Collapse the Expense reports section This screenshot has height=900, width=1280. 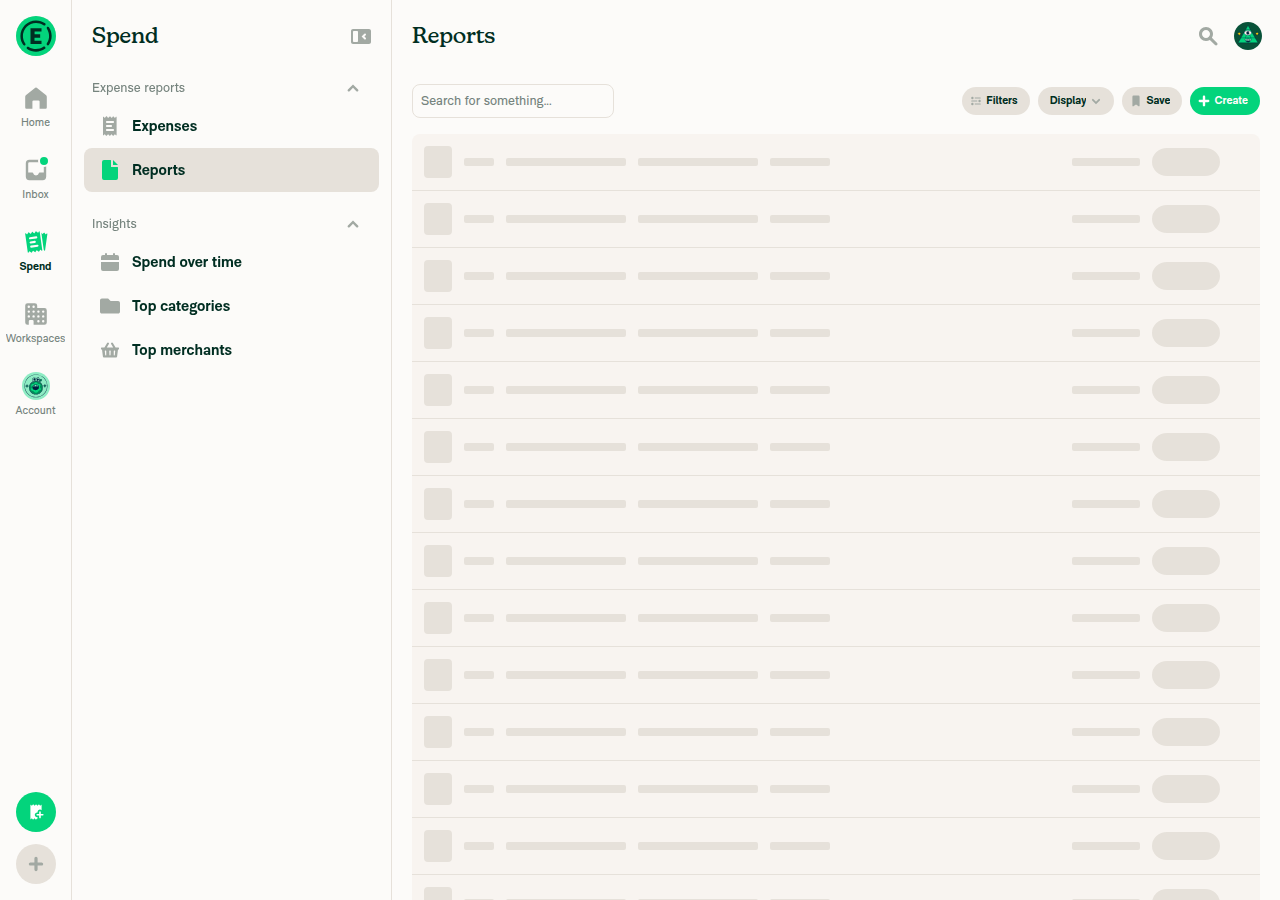click(353, 88)
